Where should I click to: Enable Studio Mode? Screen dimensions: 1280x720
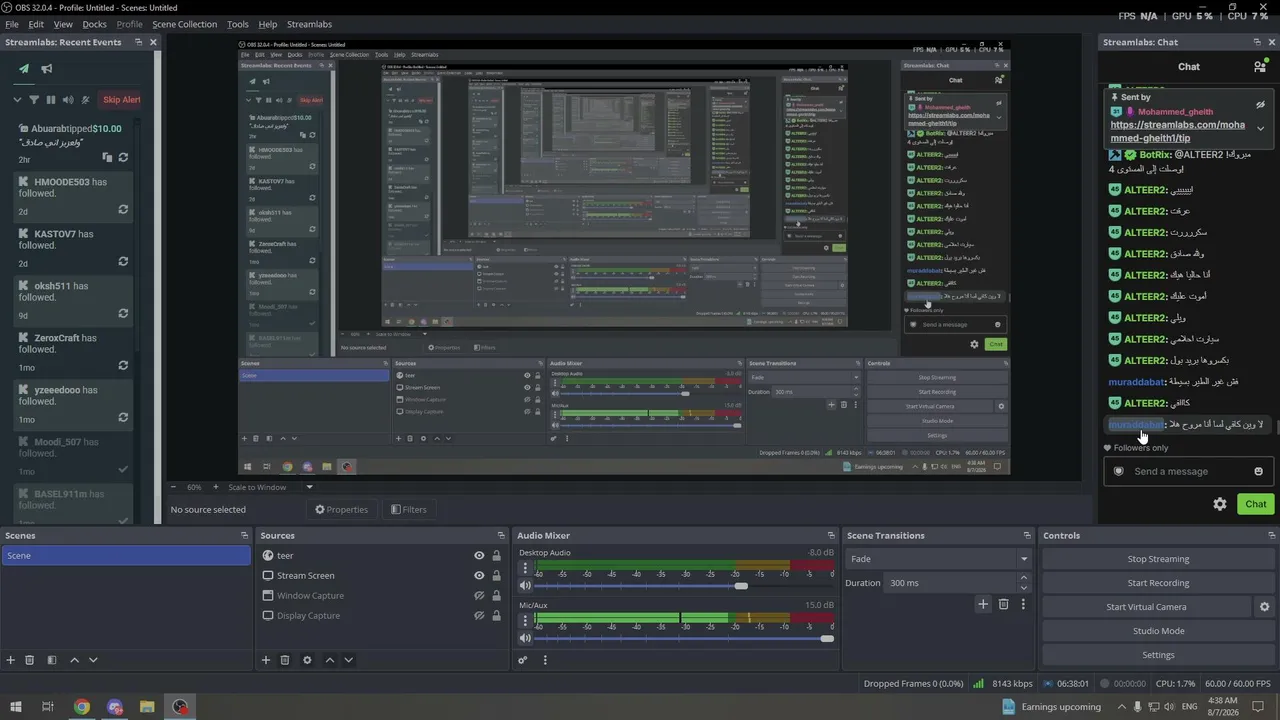click(1158, 631)
